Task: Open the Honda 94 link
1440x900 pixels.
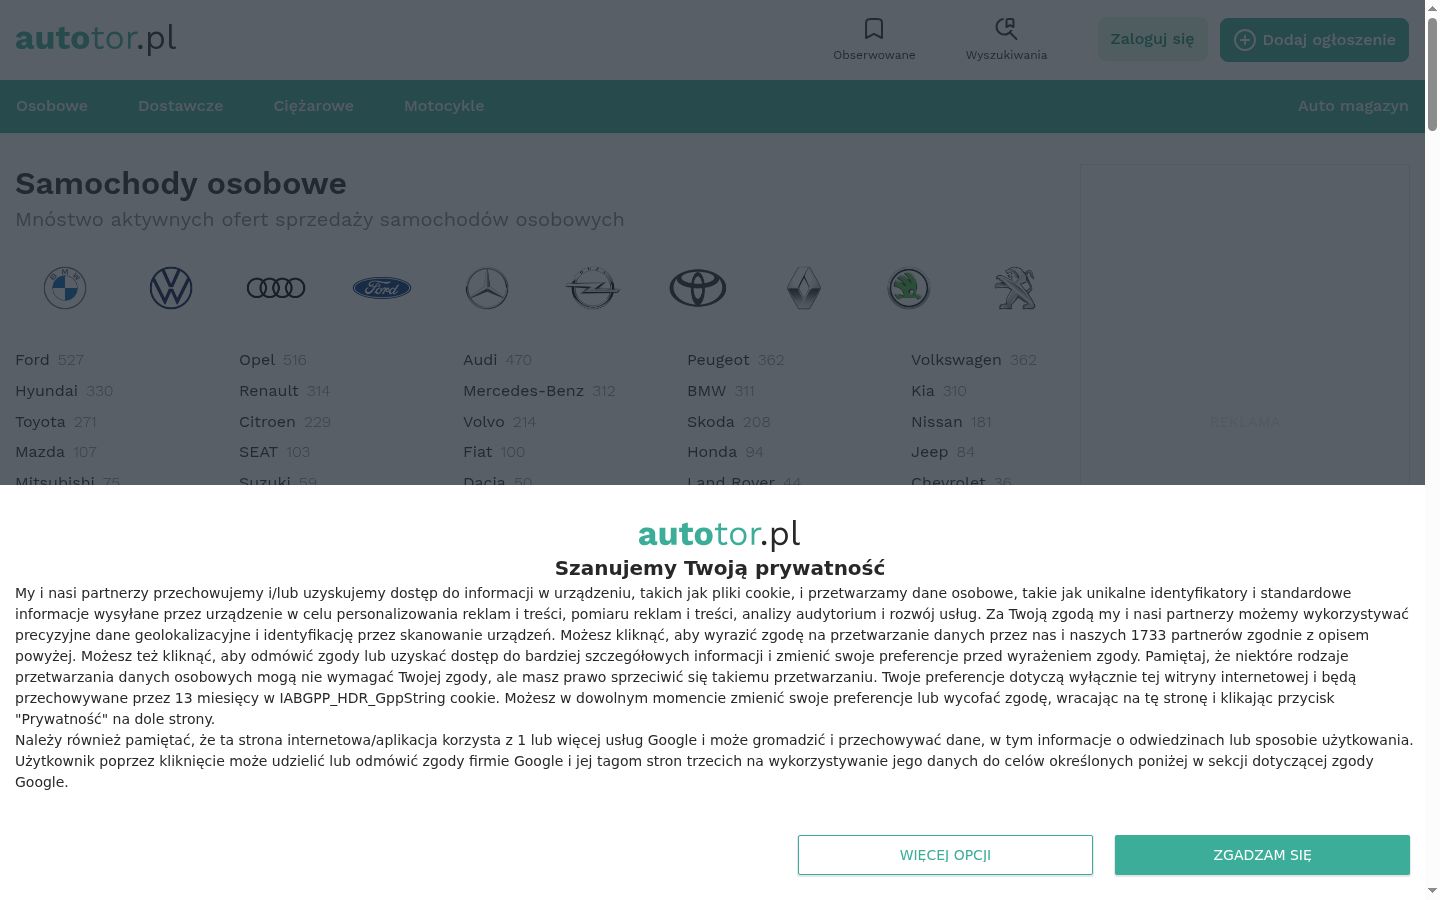Action: pyautogui.click(x=725, y=452)
